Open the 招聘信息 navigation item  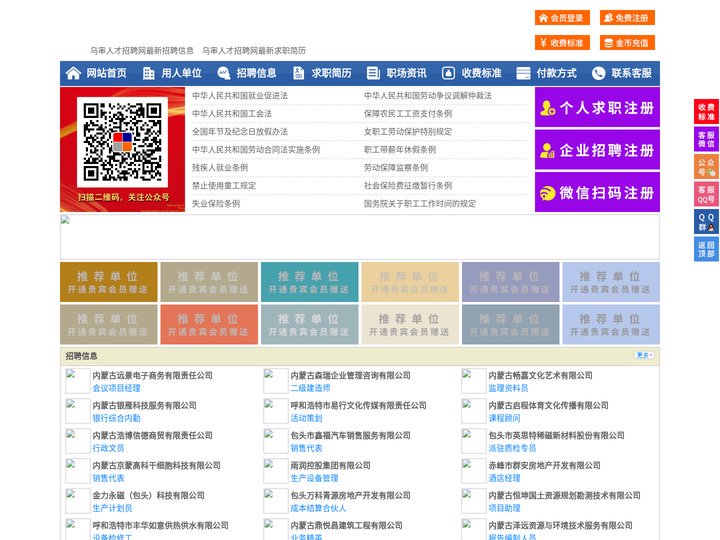[x=256, y=73]
